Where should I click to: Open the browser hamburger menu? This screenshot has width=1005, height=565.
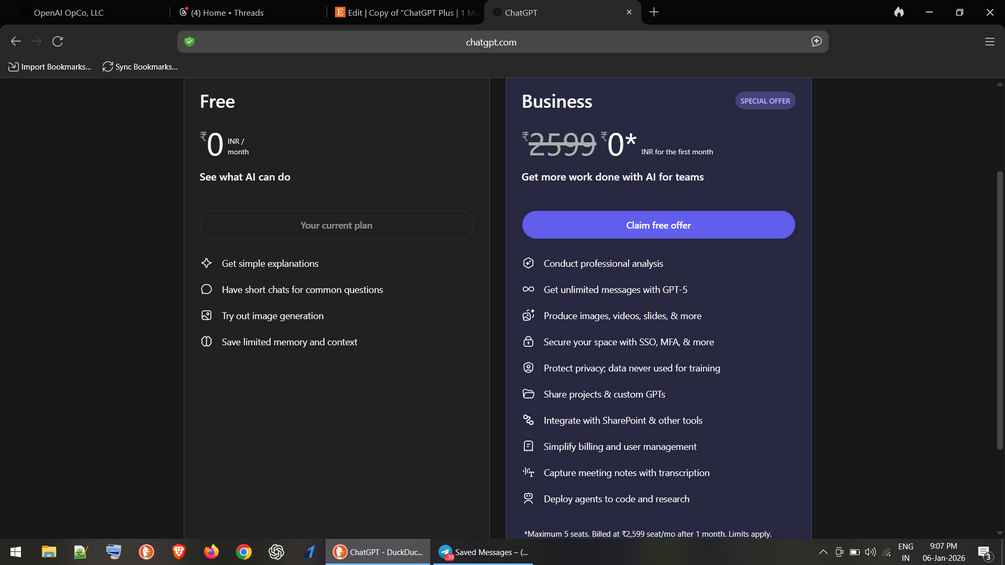pos(990,42)
